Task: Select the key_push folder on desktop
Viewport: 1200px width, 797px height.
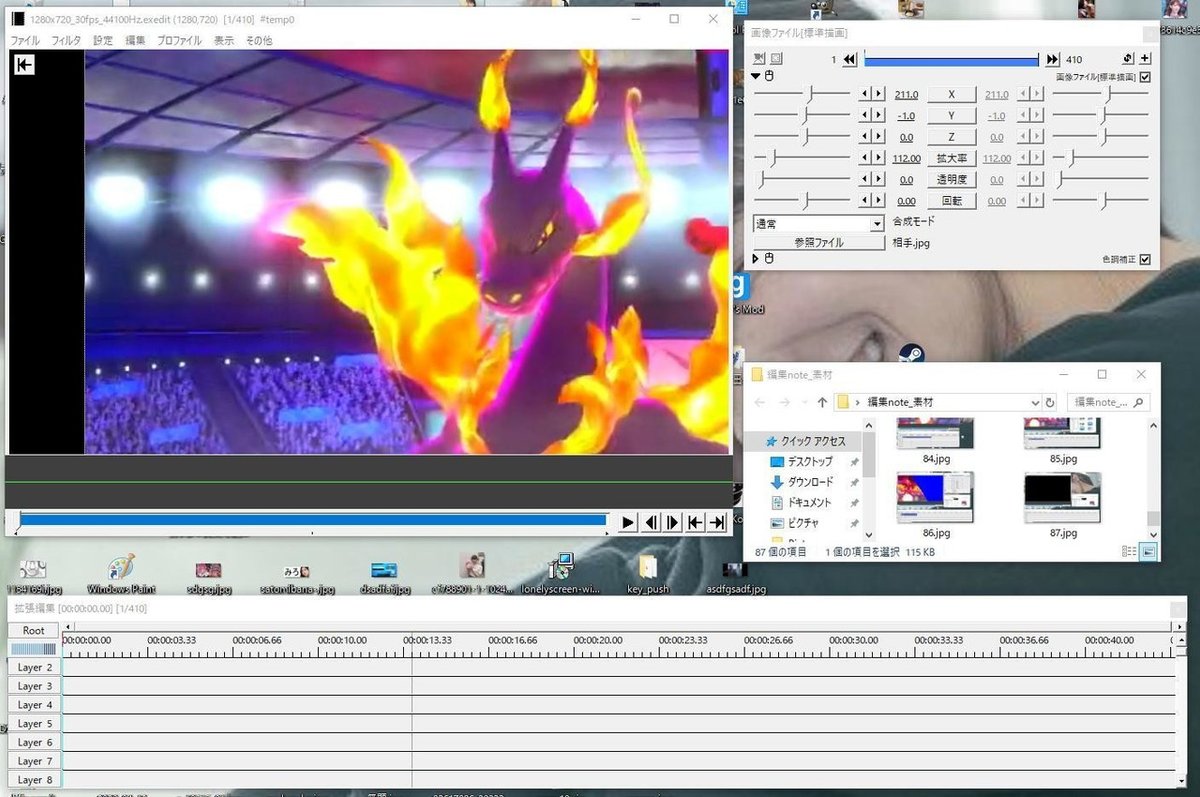Action: [x=647, y=575]
